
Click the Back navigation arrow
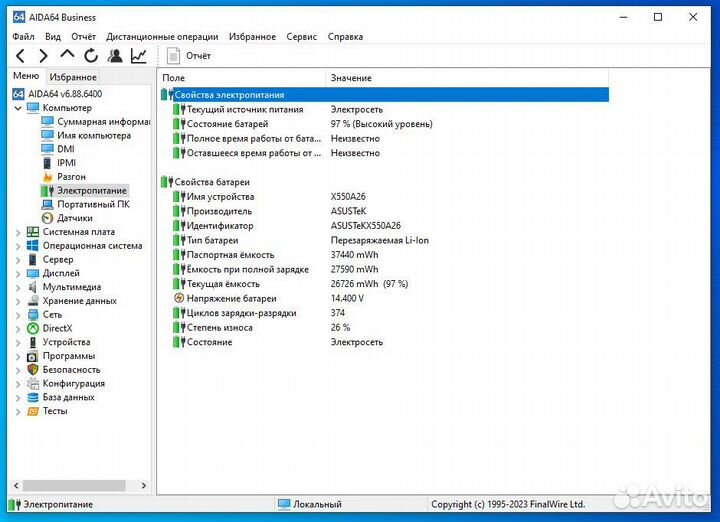point(20,56)
